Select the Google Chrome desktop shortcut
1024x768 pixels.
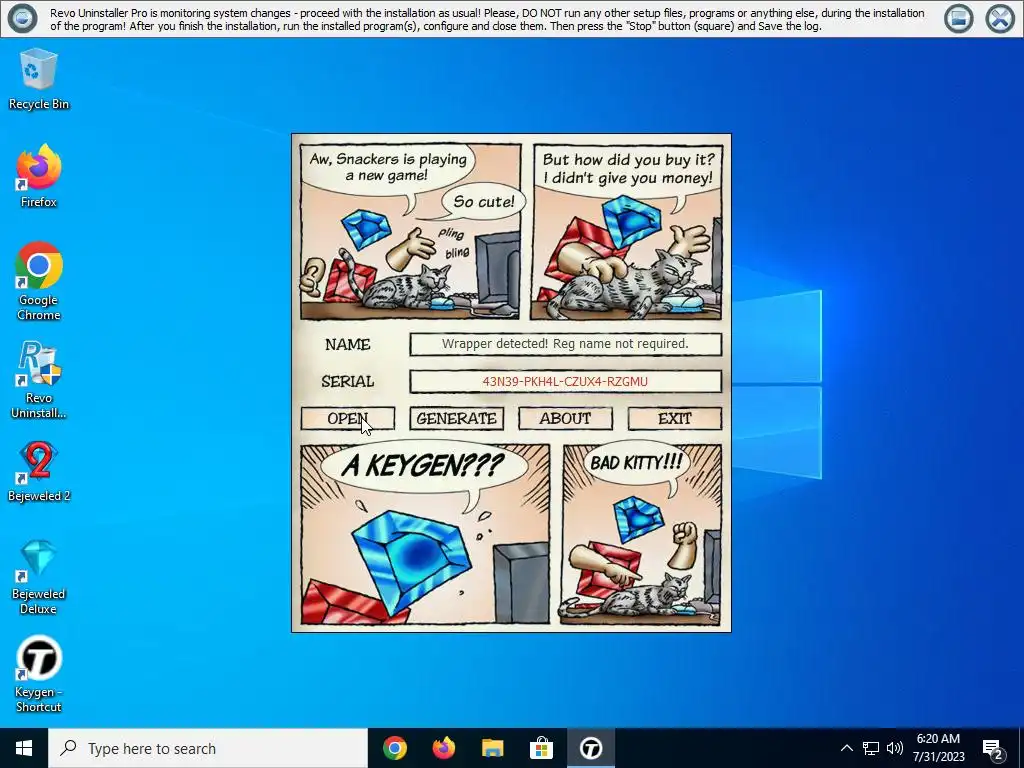click(39, 281)
